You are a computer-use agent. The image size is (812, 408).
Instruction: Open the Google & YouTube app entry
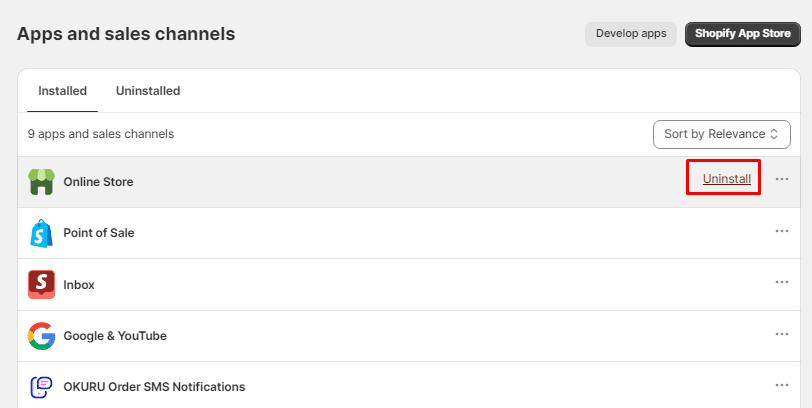115,336
